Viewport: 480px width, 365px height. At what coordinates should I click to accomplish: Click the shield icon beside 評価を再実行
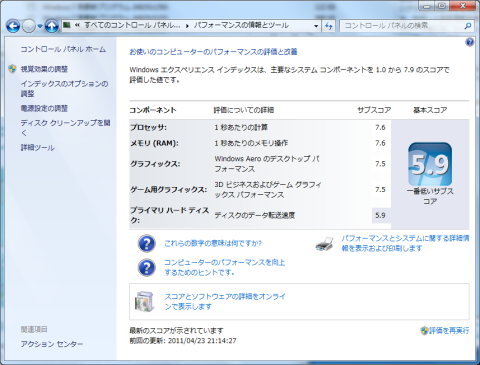tap(424, 330)
